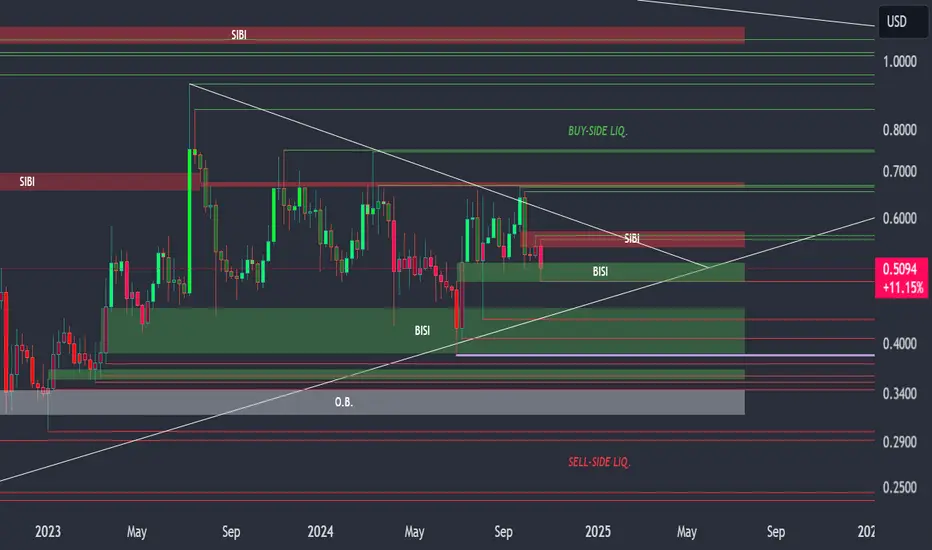Select the BUY-SIDE LIQ. text annotation
Image resolution: width=932 pixels, height=550 pixels.
coord(597,131)
